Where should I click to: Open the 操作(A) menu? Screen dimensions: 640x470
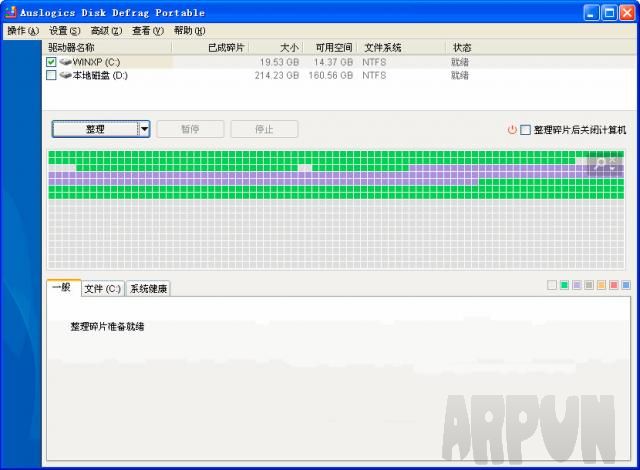23,31
